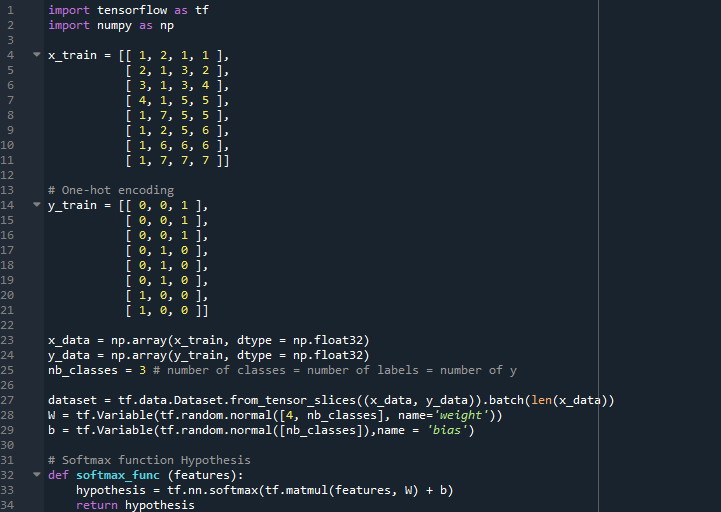Click the comment '# One-hot encoding'

coord(111,190)
